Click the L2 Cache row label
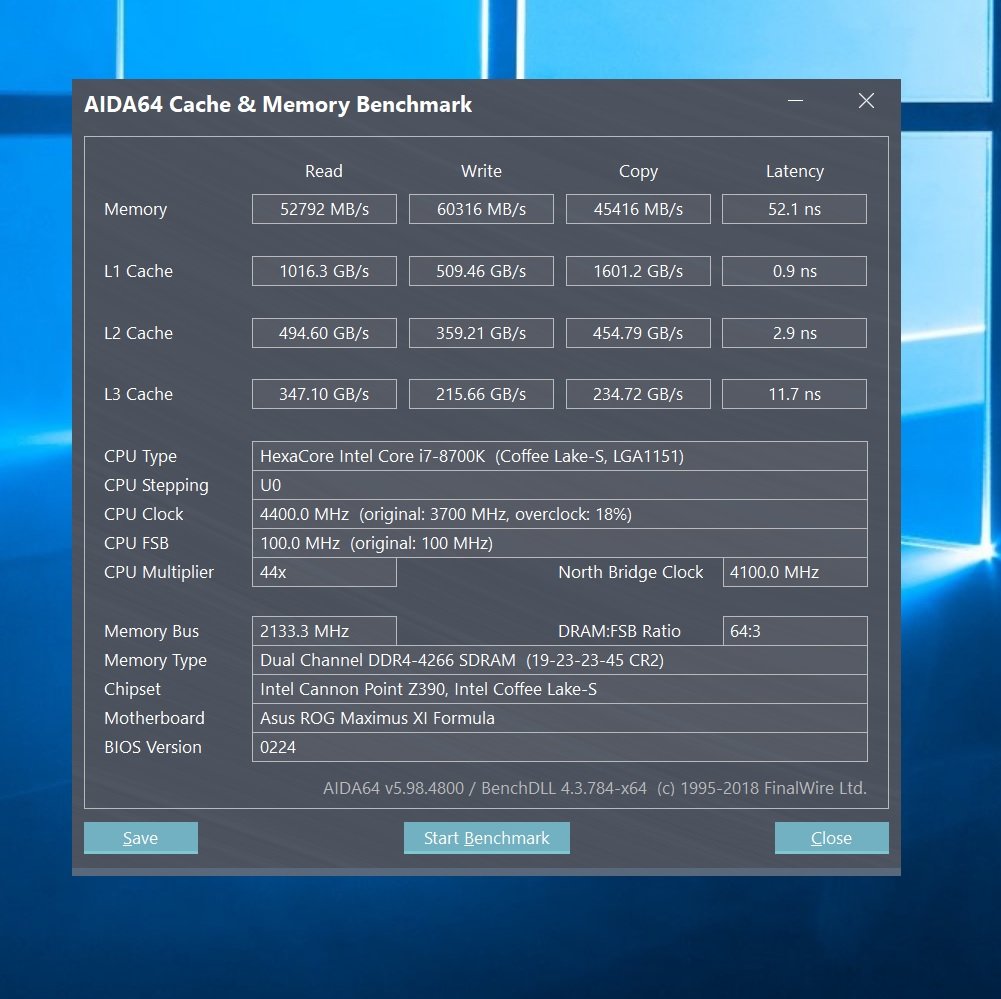Screen dimensions: 1001x999 click(139, 333)
